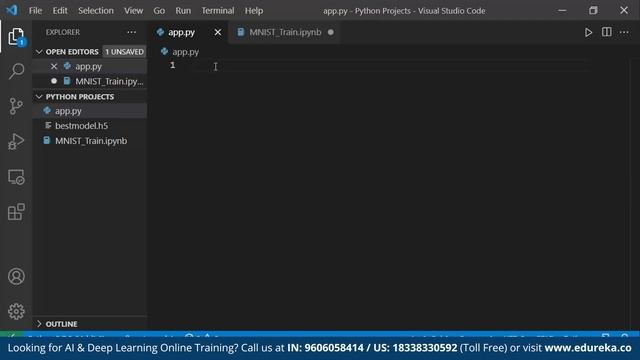
Task: Switch to the MNIST_Train.ipynb tab
Action: point(285,32)
